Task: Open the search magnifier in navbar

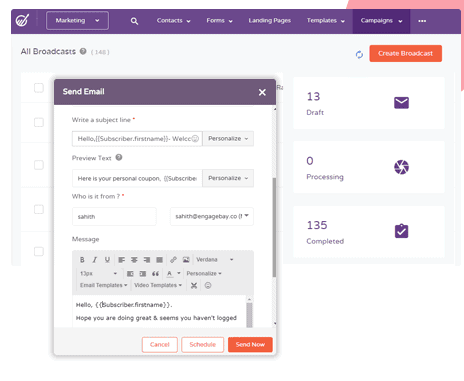Action: [x=134, y=21]
